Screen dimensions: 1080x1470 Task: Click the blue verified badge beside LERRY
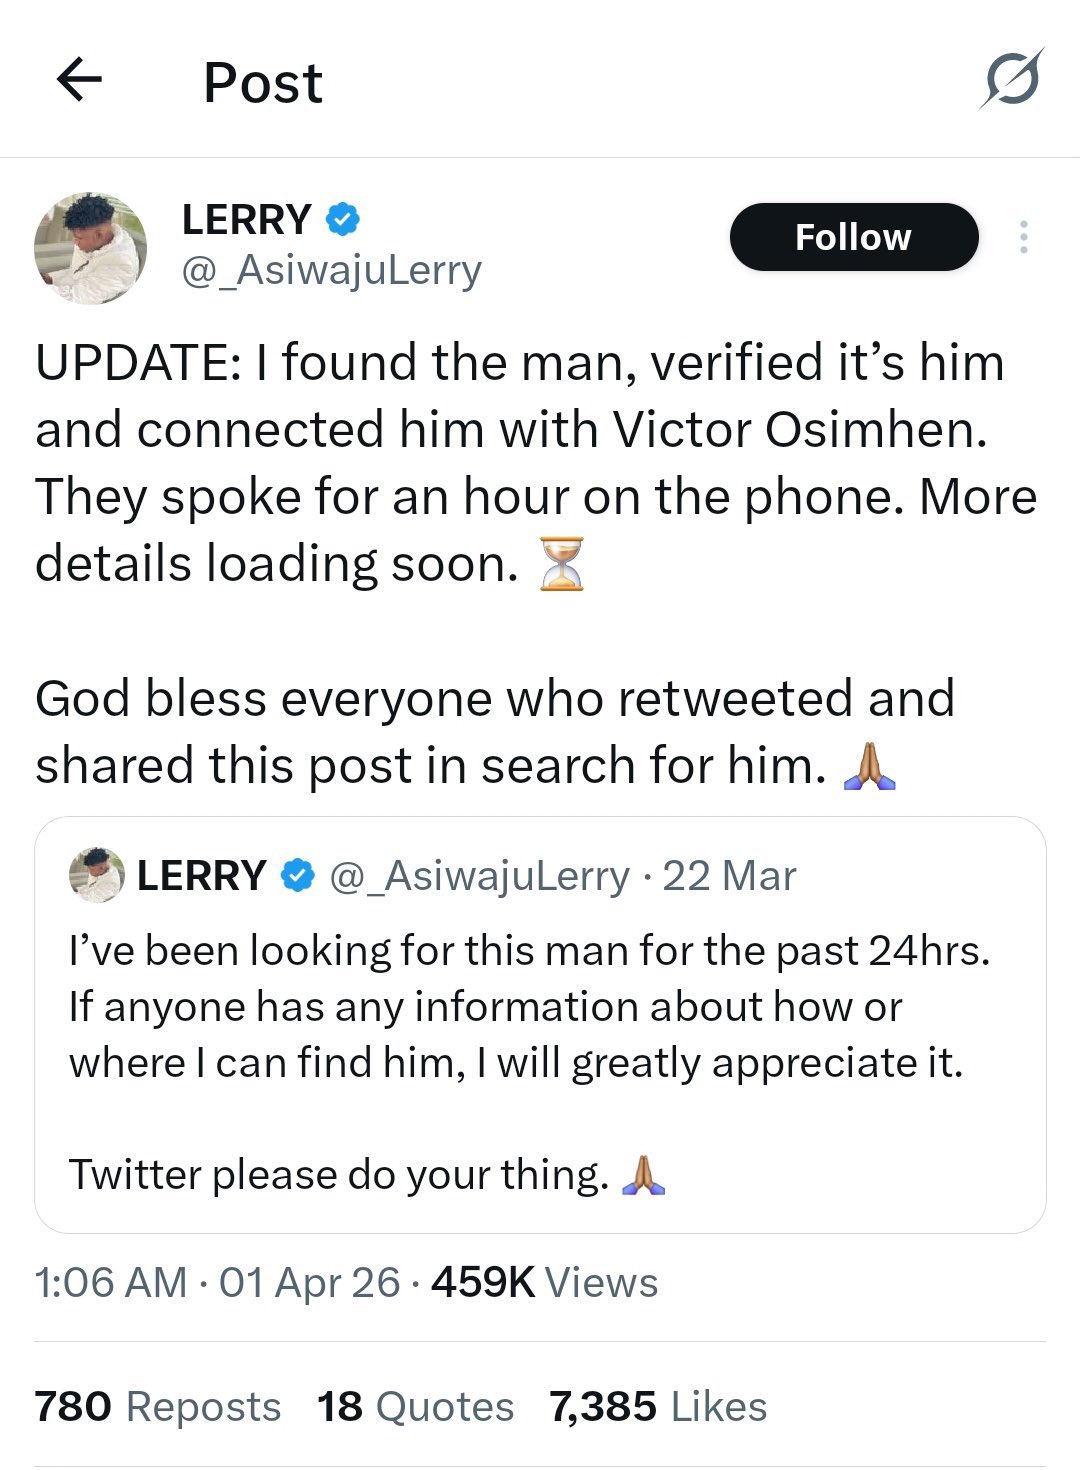[x=342, y=219]
